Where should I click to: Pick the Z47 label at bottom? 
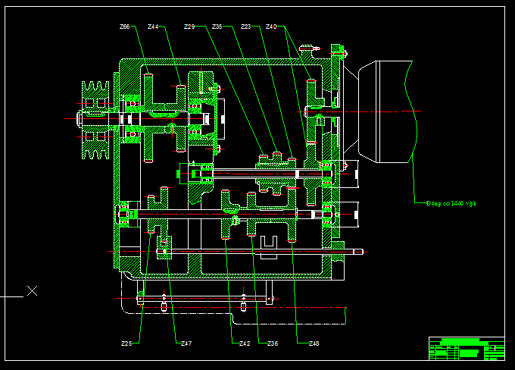pyautogui.click(x=186, y=343)
